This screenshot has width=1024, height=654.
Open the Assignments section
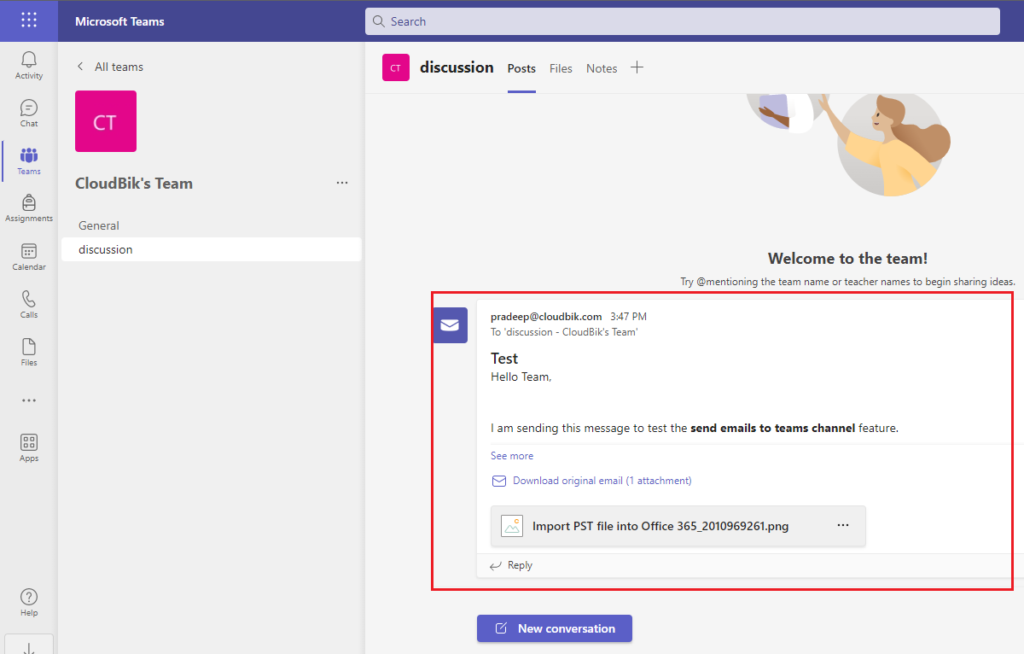(x=28, y=207)
